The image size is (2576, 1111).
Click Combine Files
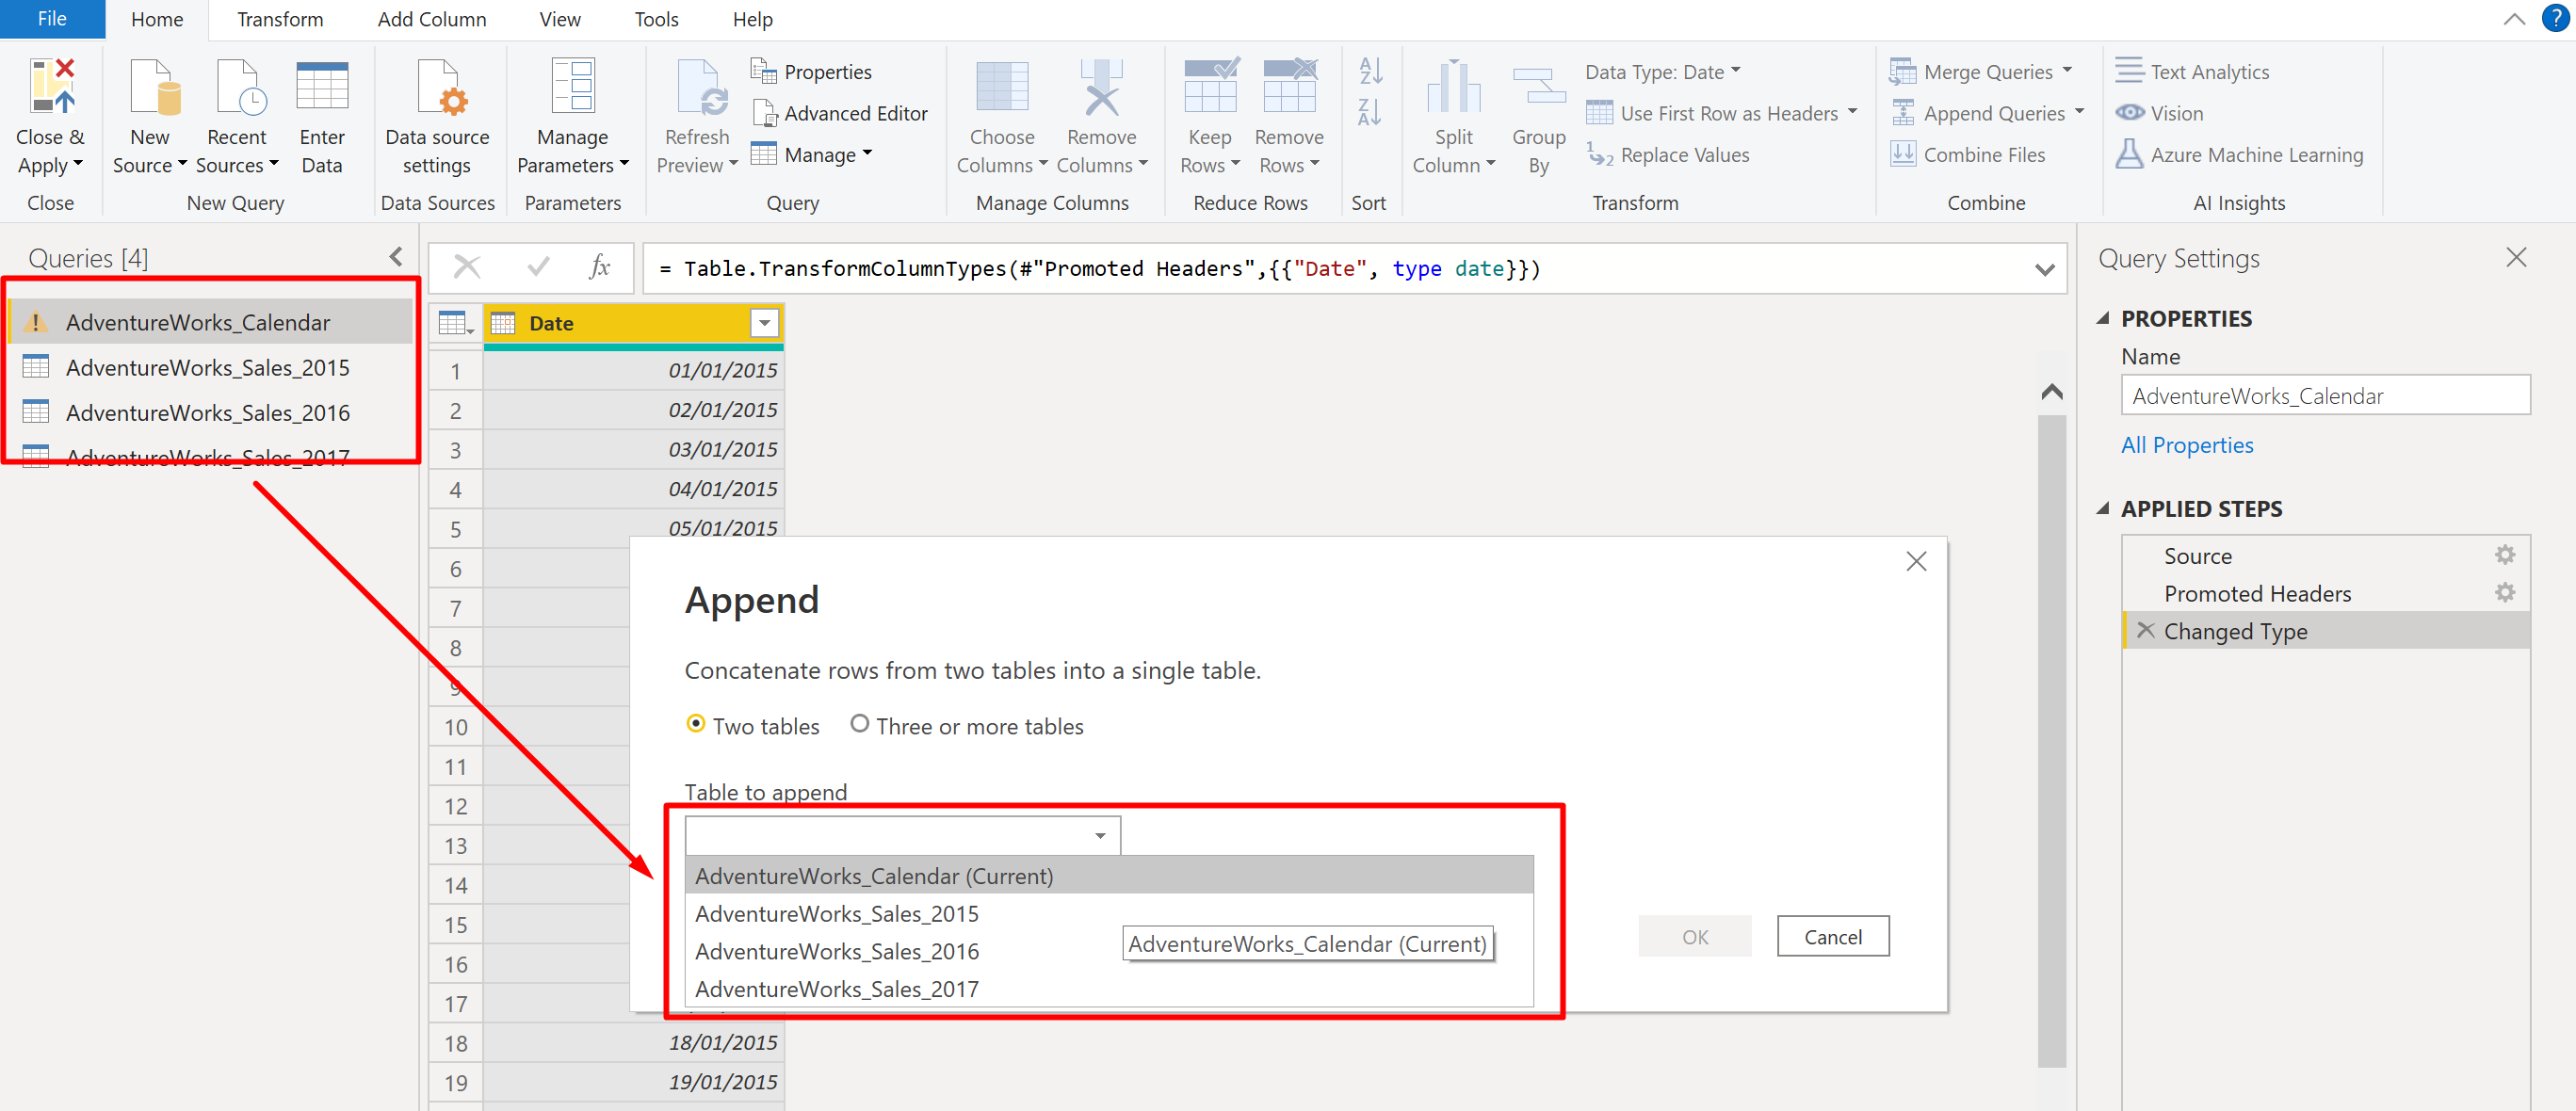[x=1967, y=154]
